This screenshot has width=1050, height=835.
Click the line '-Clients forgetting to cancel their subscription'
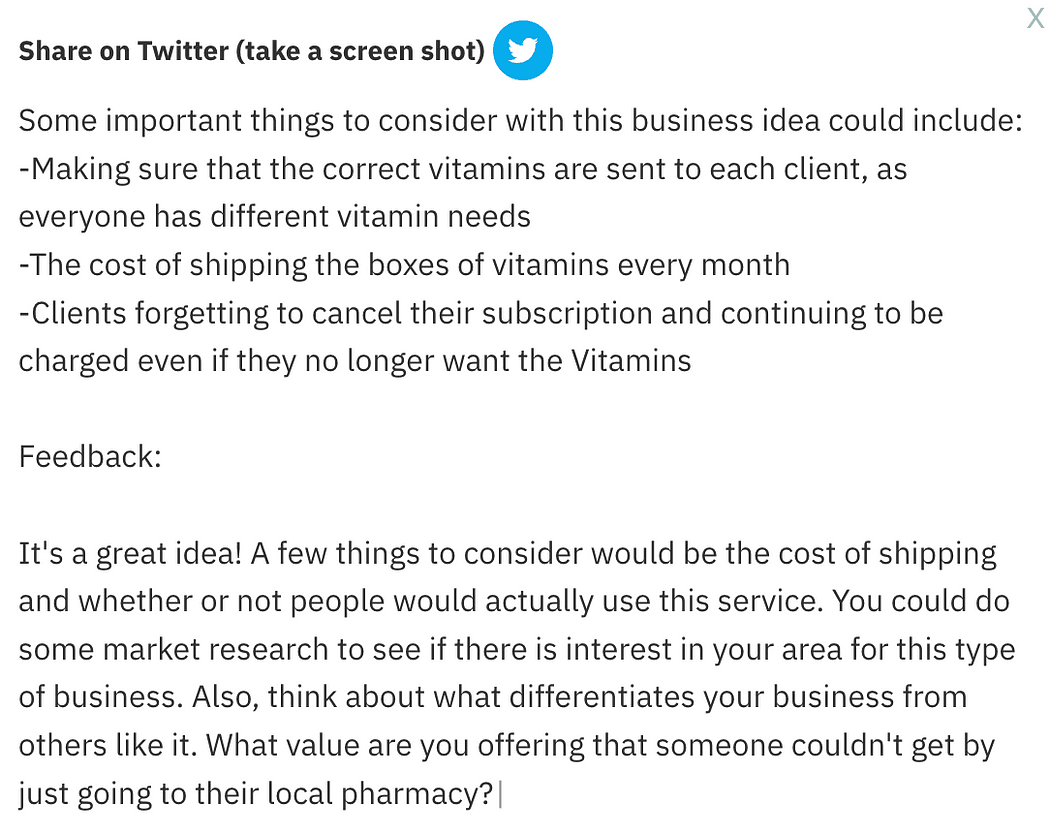point(481,313)
